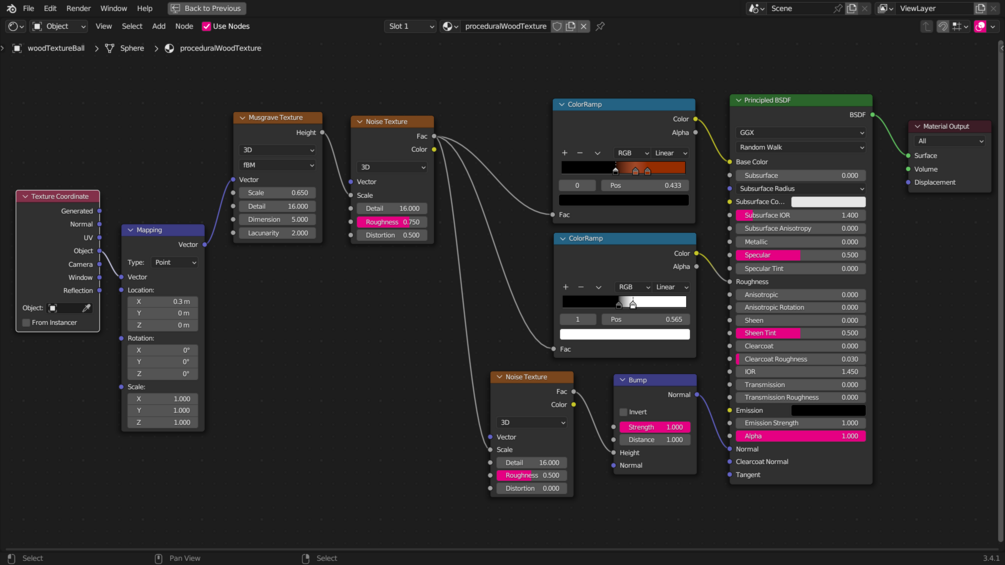Unlink proceduralWoodTexture material with the X icon
Viewport: 1005px width, 565px height.
583,26
